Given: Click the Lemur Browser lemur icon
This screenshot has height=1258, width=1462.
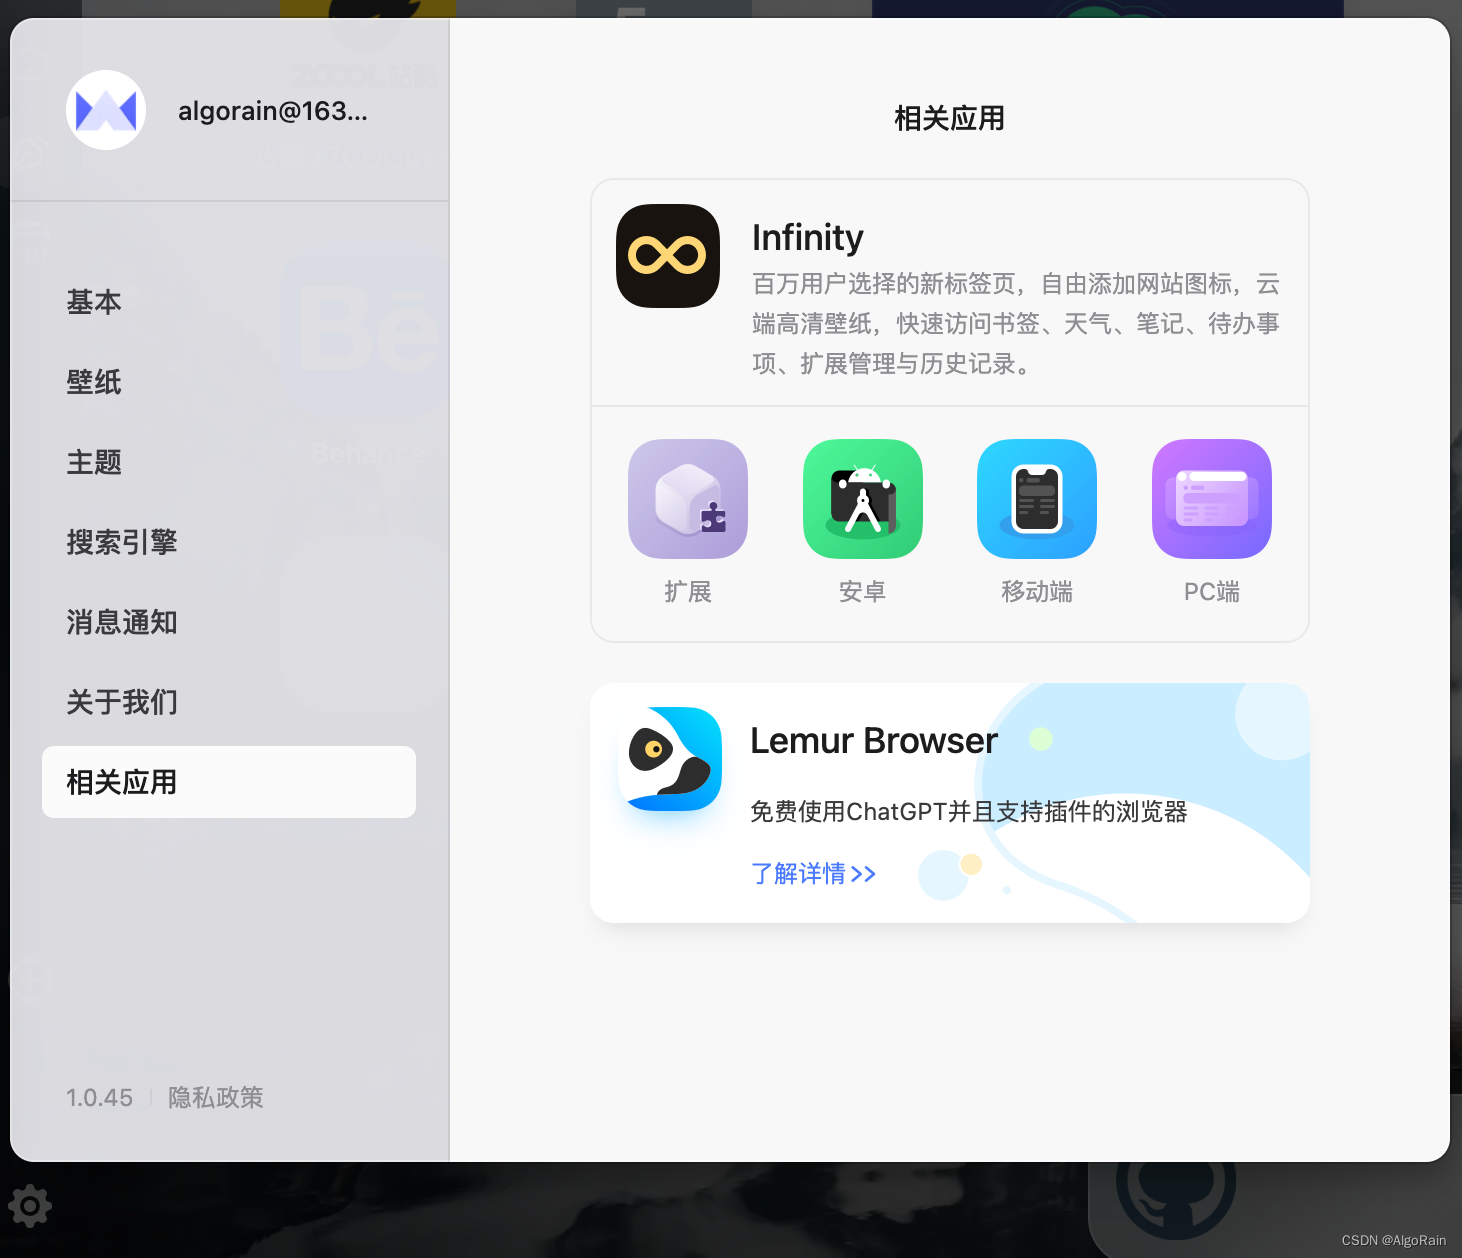Looking at the screenshot, I should (670, 758).
